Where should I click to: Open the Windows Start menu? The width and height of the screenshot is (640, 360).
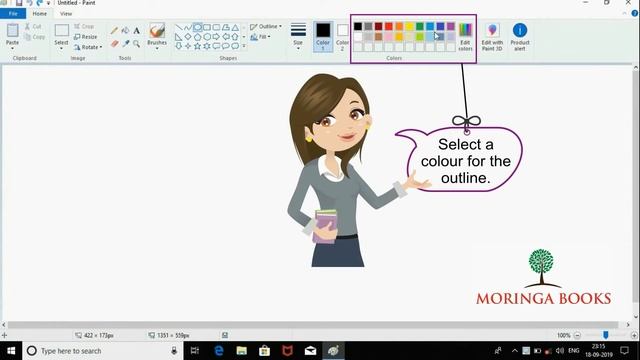(x=11, y=351)
